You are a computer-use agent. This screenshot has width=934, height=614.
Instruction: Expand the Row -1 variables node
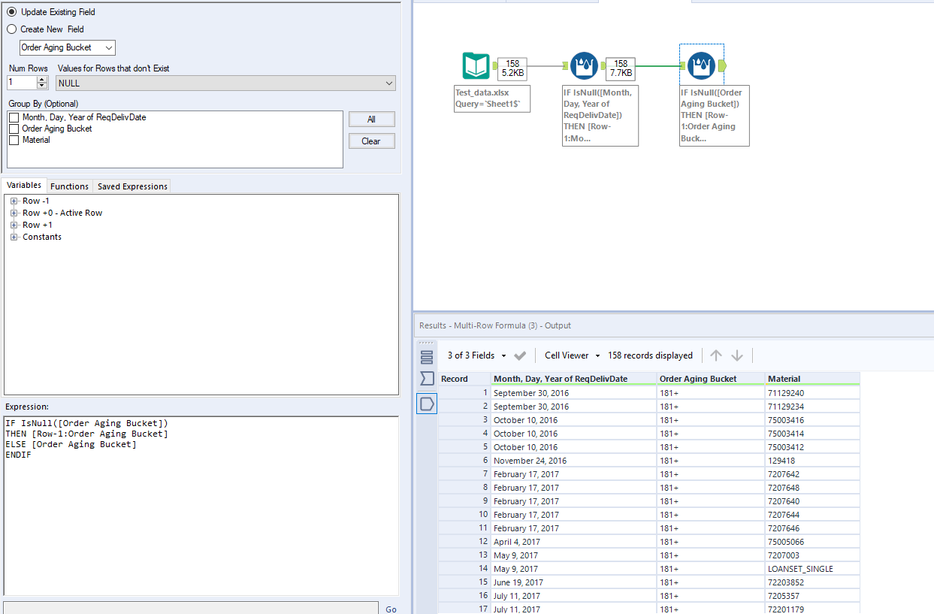14,201
